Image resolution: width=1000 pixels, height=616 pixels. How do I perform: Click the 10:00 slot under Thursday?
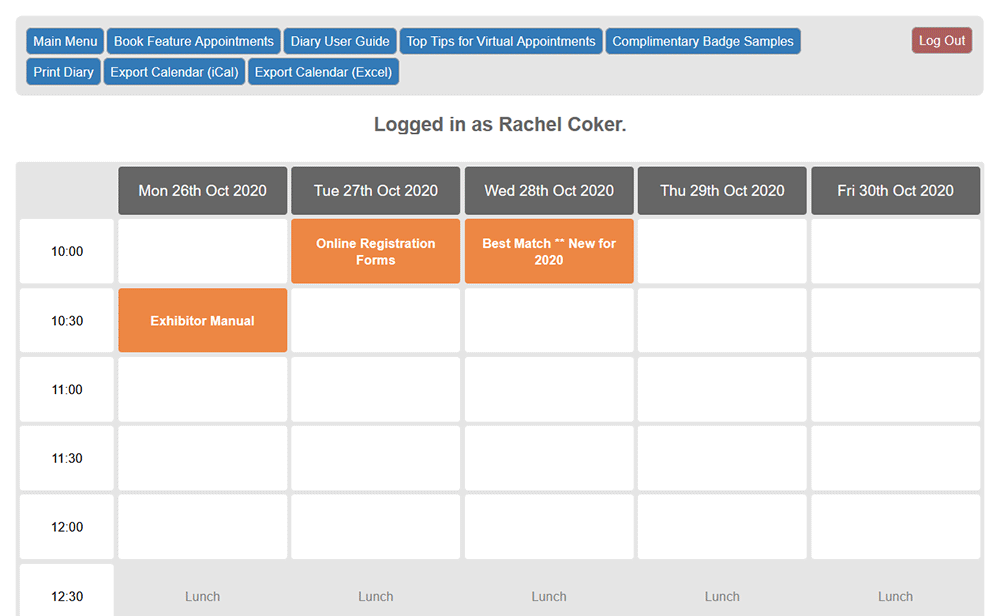tap(721, 251)
